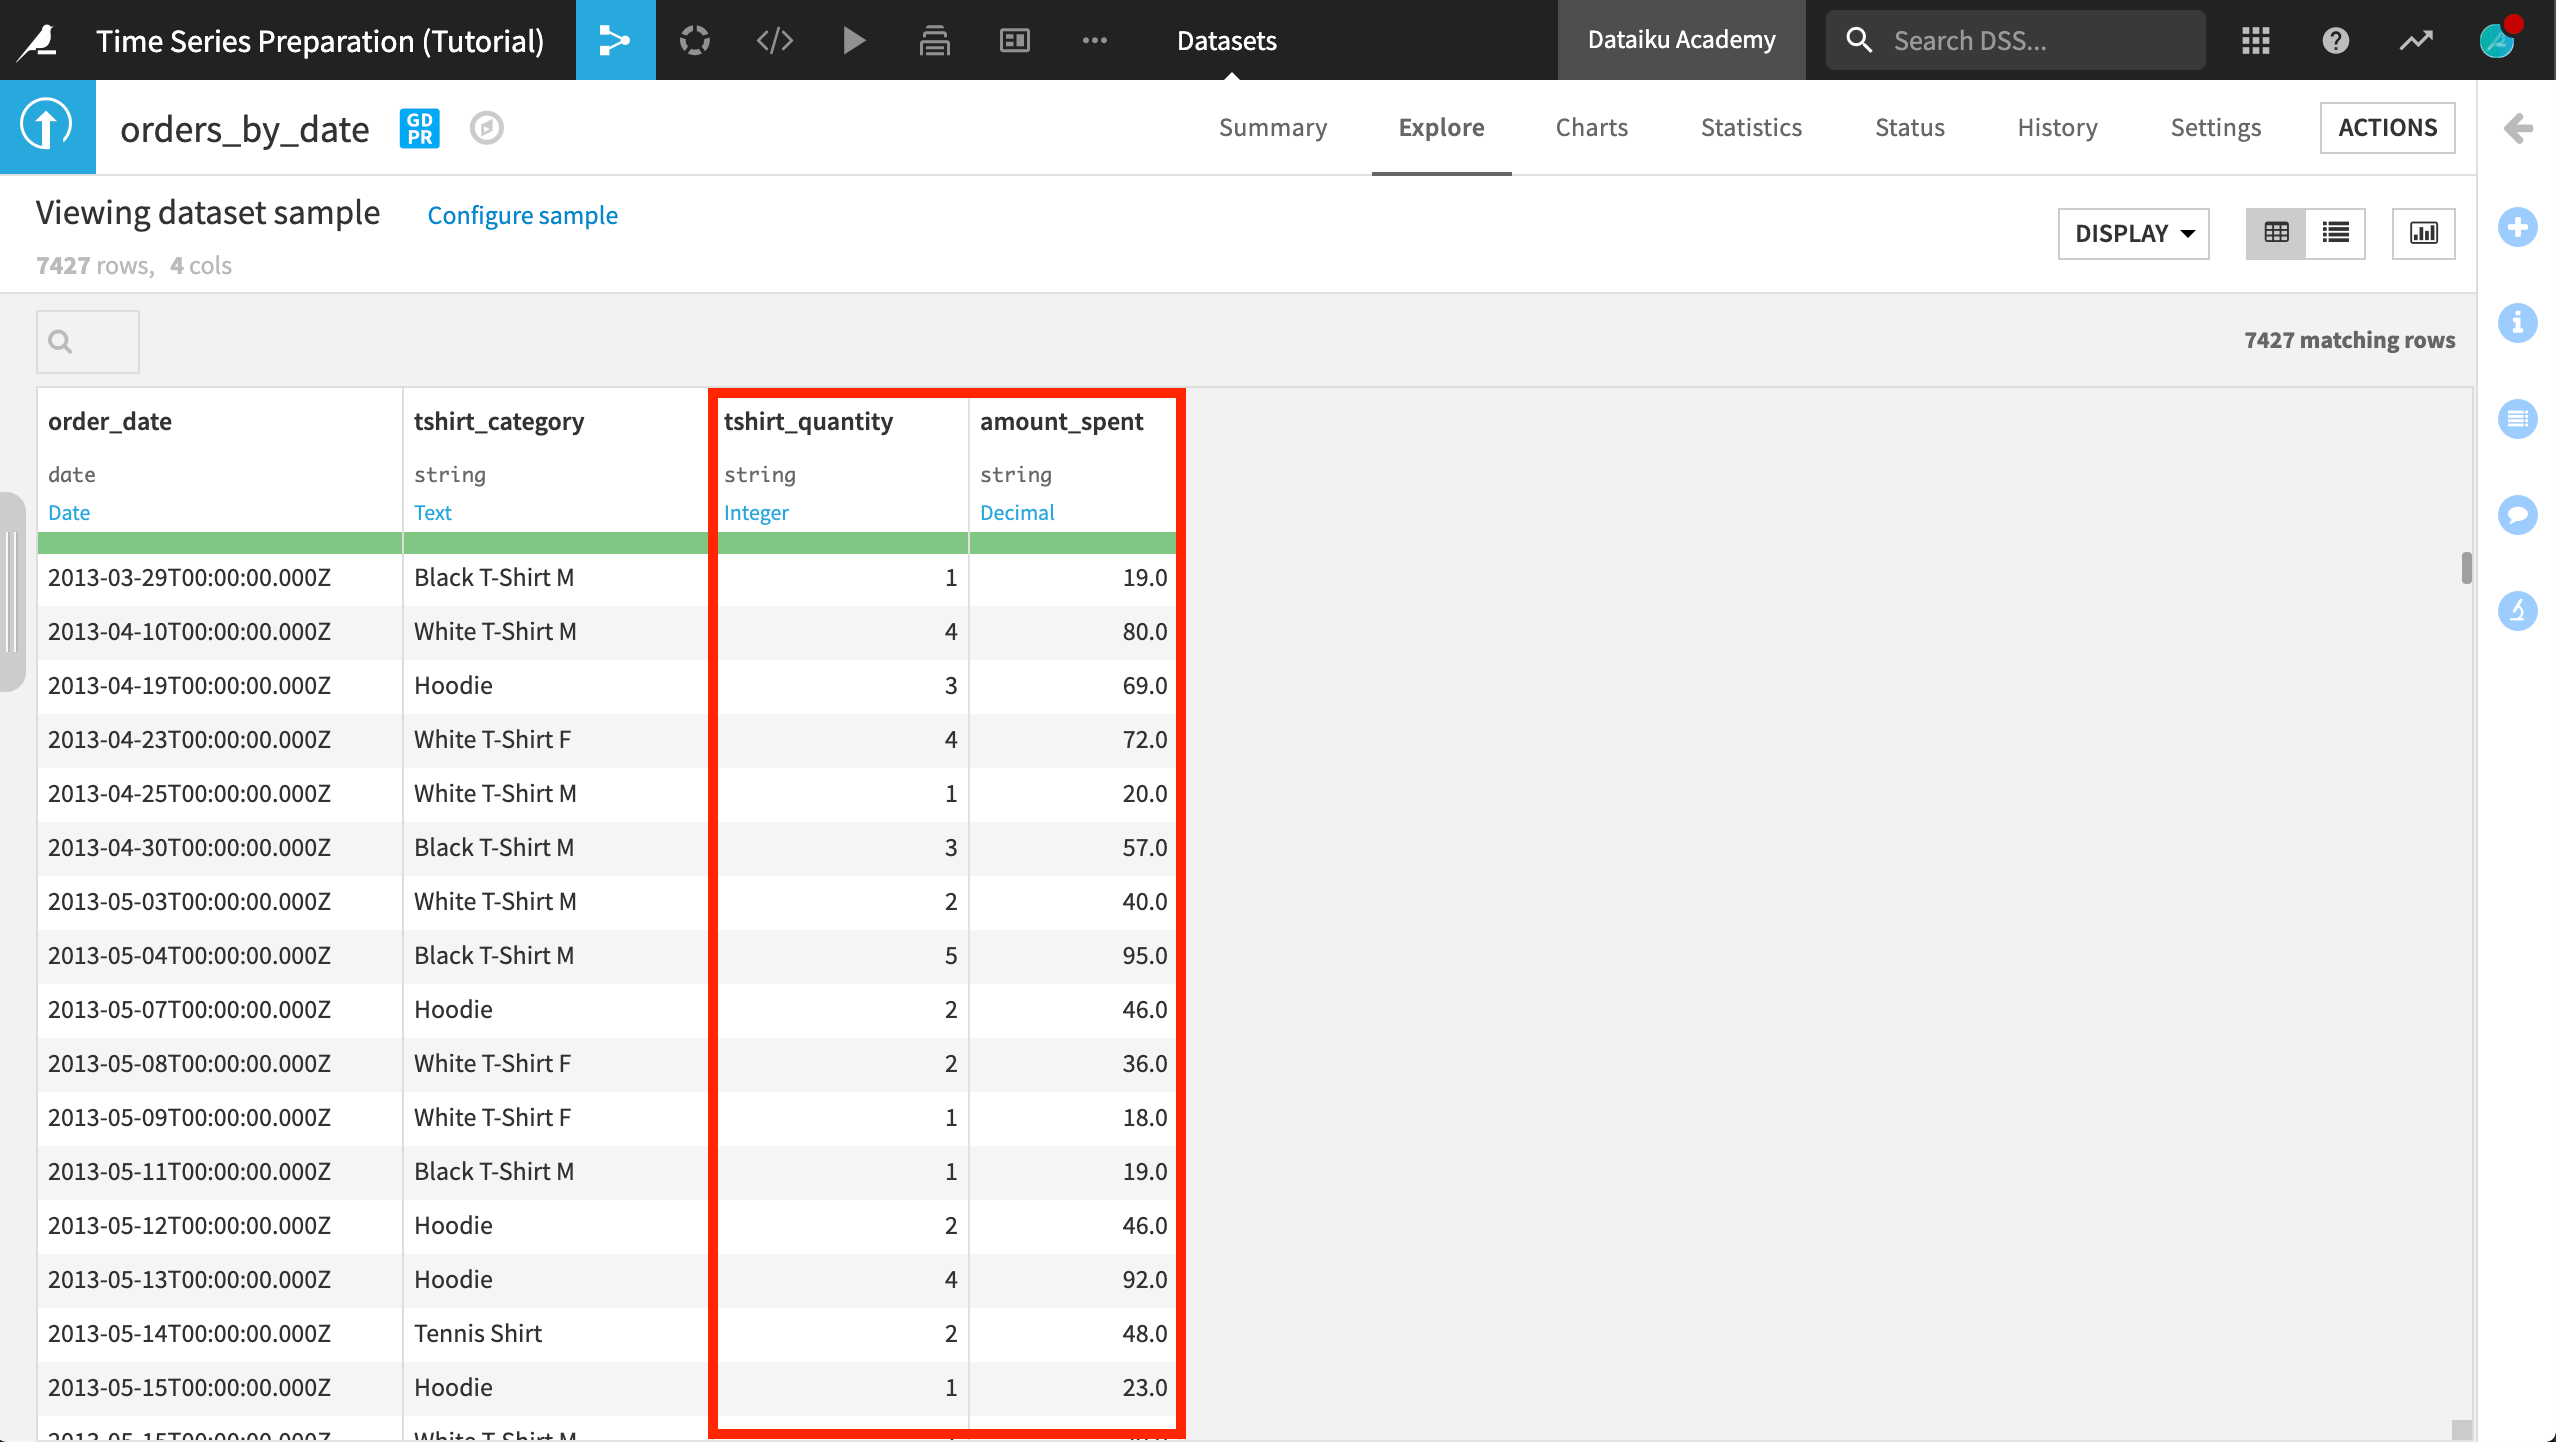Select the amount cell 92.0
Image resolution: width=2556 pixels, height=1442 pixels.
coord(1073,1279)
